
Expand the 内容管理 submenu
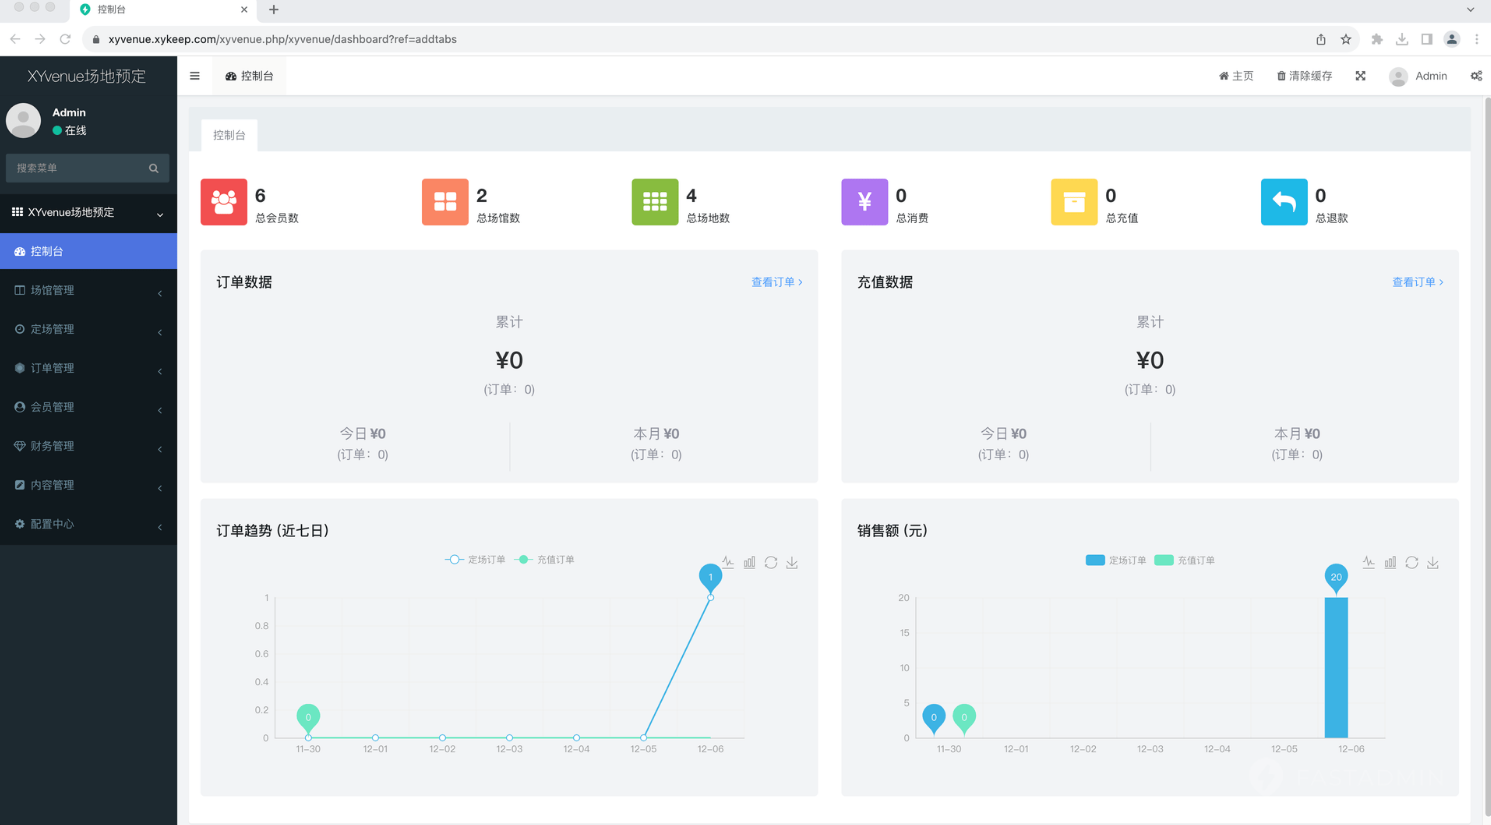point(88,485)
